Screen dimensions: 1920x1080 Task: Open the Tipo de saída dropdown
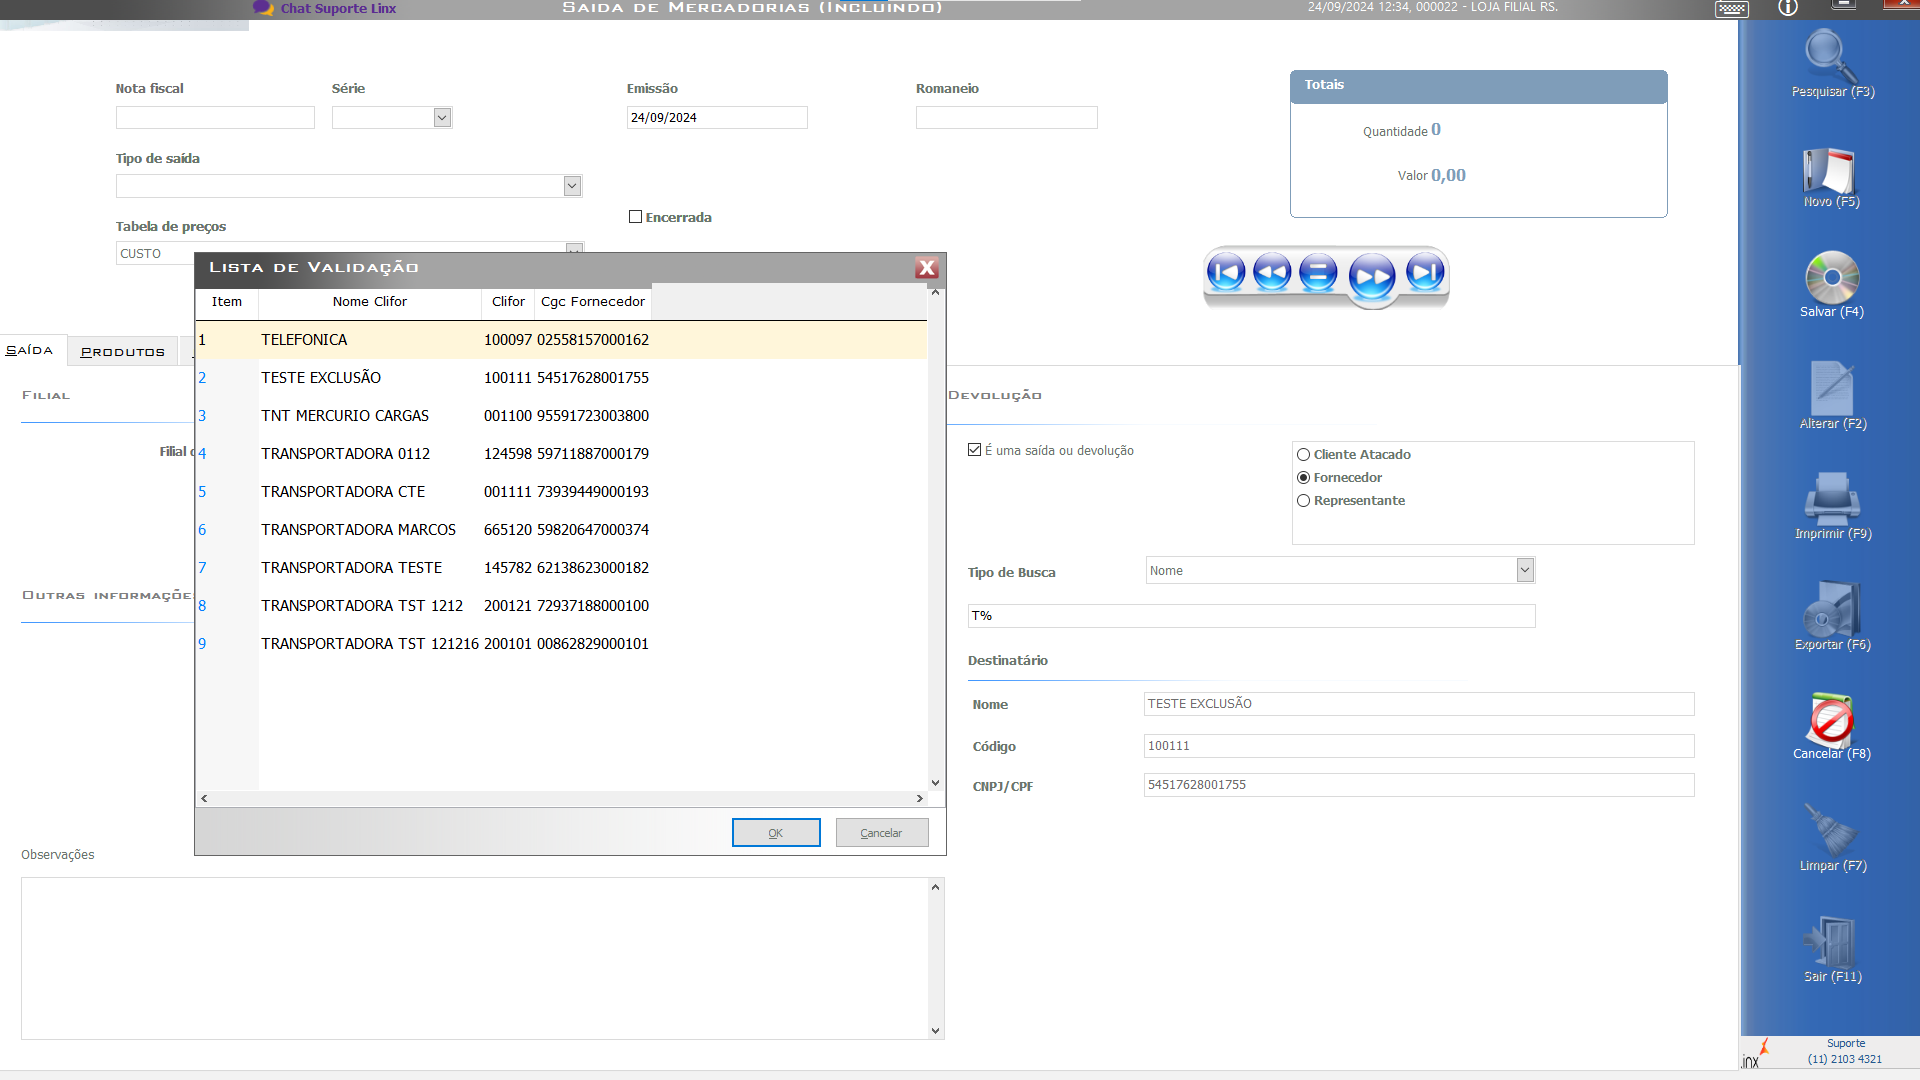(x=572, y=186)
